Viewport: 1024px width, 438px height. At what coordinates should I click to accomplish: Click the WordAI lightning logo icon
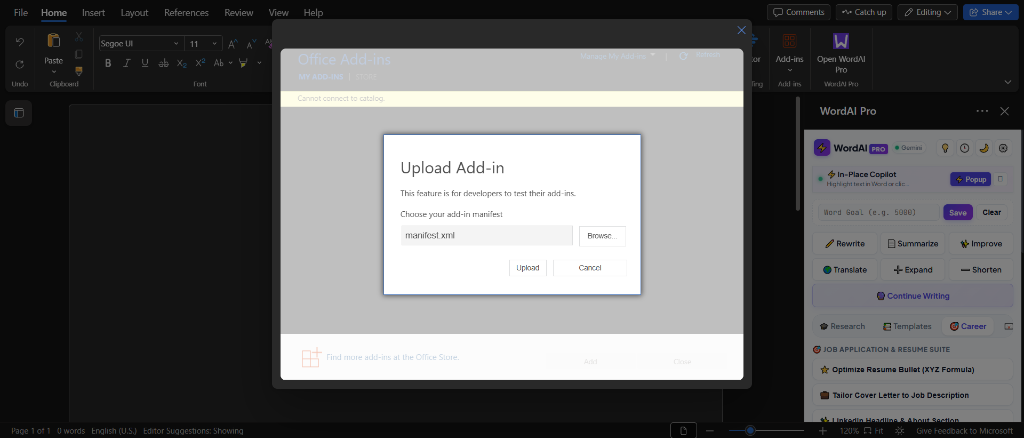[x=822, y=148]
